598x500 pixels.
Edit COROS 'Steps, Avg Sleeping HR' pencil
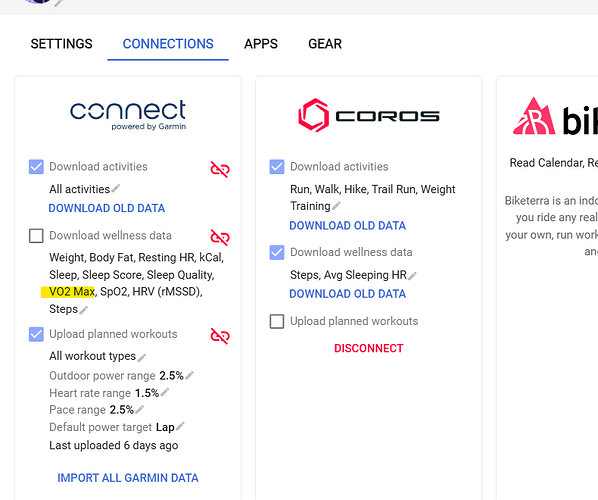pyautogui.click(x=412, y=275)
